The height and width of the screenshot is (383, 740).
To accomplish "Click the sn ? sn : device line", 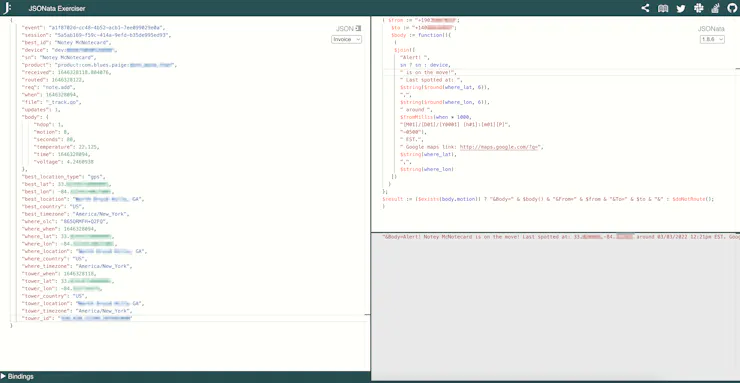I will pyautogui.click(x=425, y=65).
